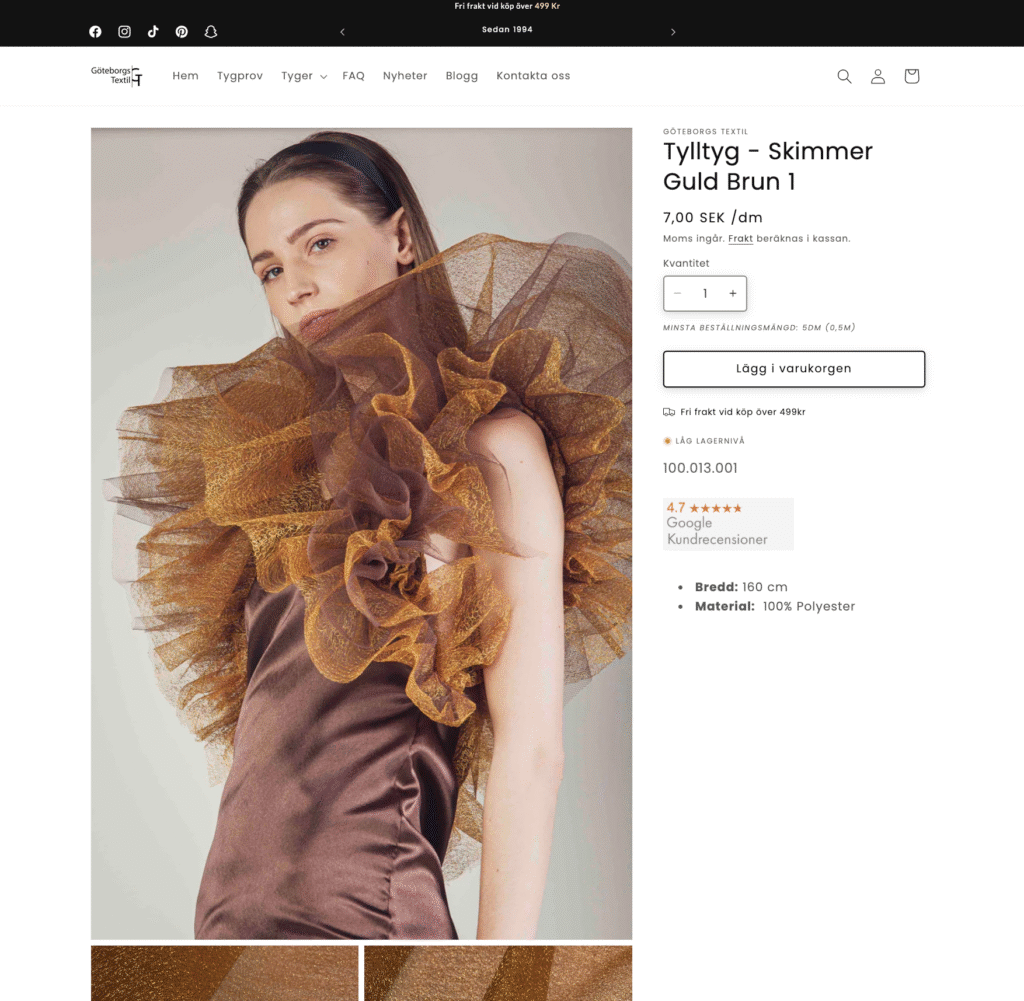Open the account login icon
Screen dimensions: 1024x1001
tap(878, 76)
